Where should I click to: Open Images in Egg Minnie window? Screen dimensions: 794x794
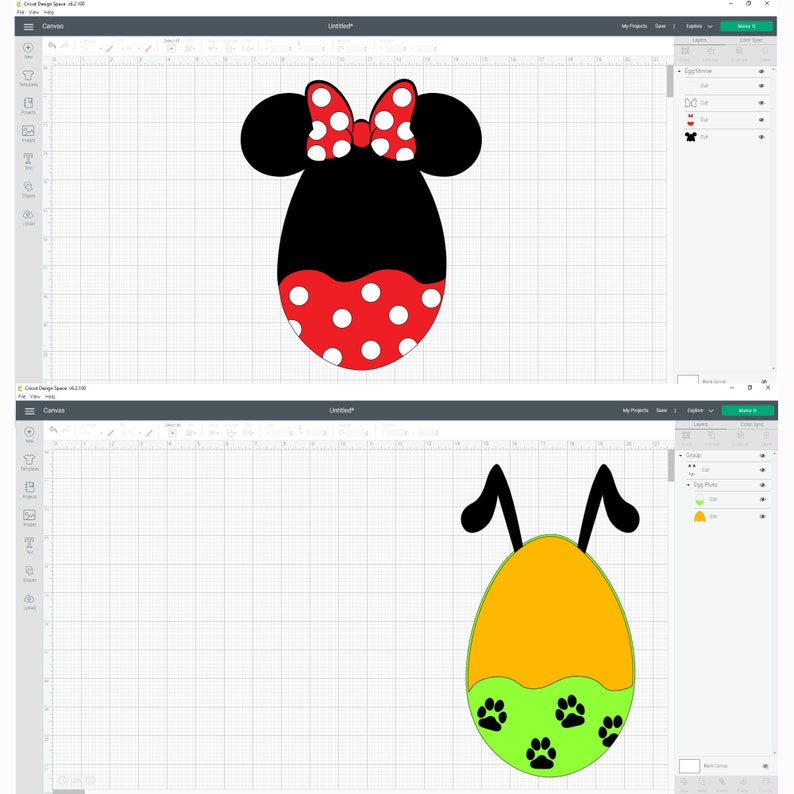[x=28, y=134]
